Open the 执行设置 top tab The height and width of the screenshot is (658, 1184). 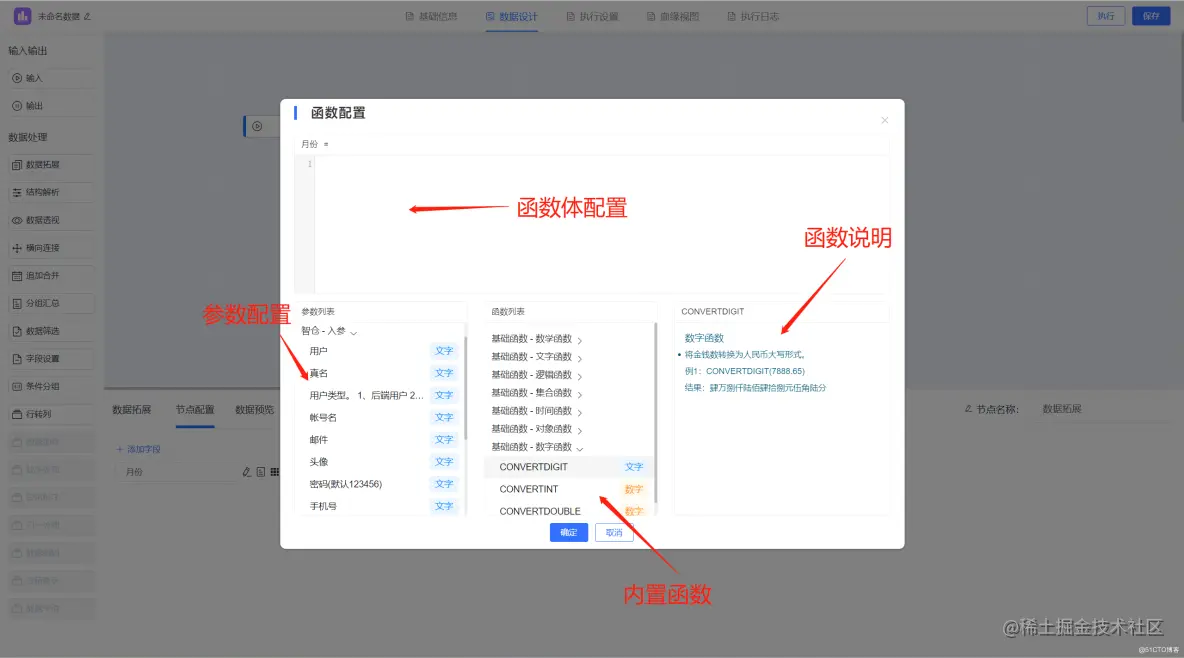[592, 17]
